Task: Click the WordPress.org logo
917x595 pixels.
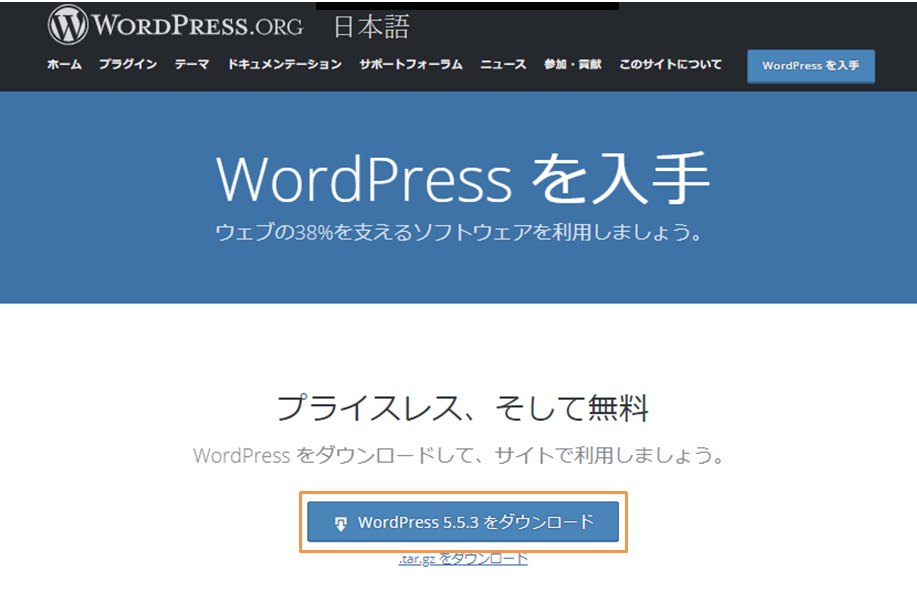Action: (175, 25)
